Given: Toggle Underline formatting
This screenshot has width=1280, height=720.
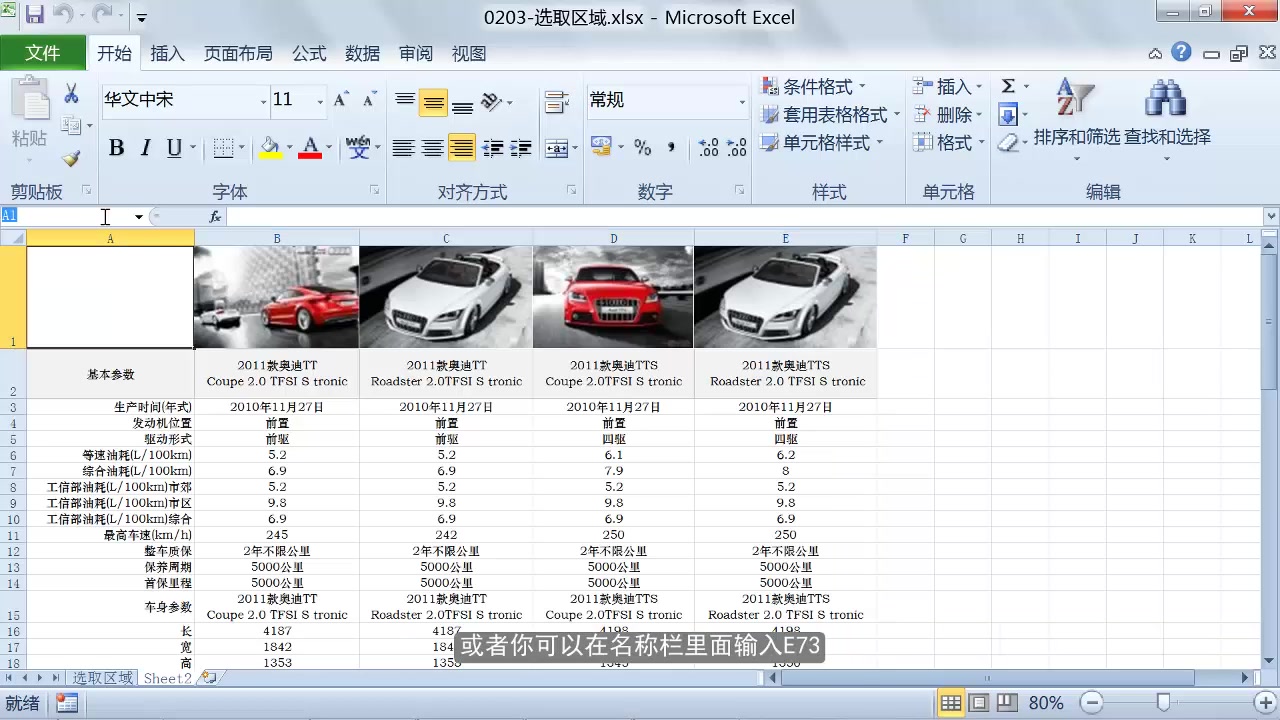Looking at the screenshot, I should 174,148.
